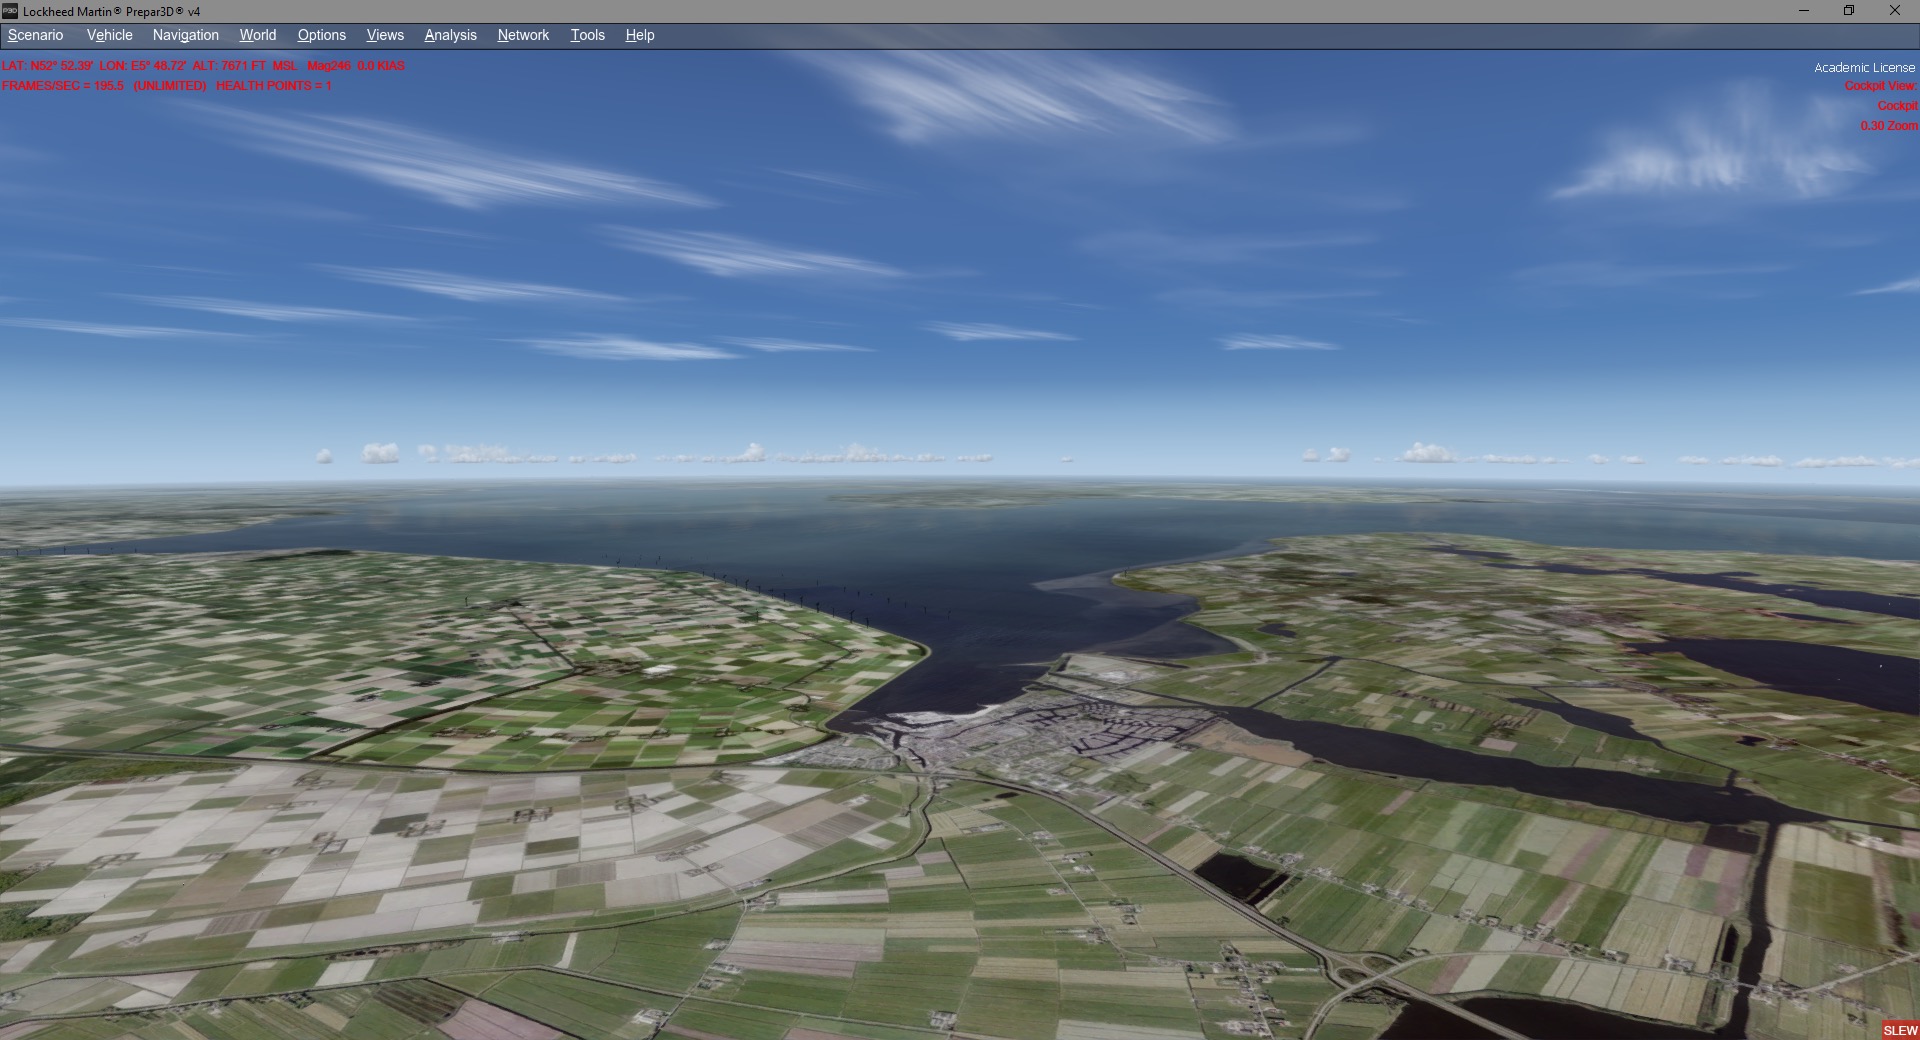
Task: Click the 'Academic License' label
Action: click(x=1864, y=68)
